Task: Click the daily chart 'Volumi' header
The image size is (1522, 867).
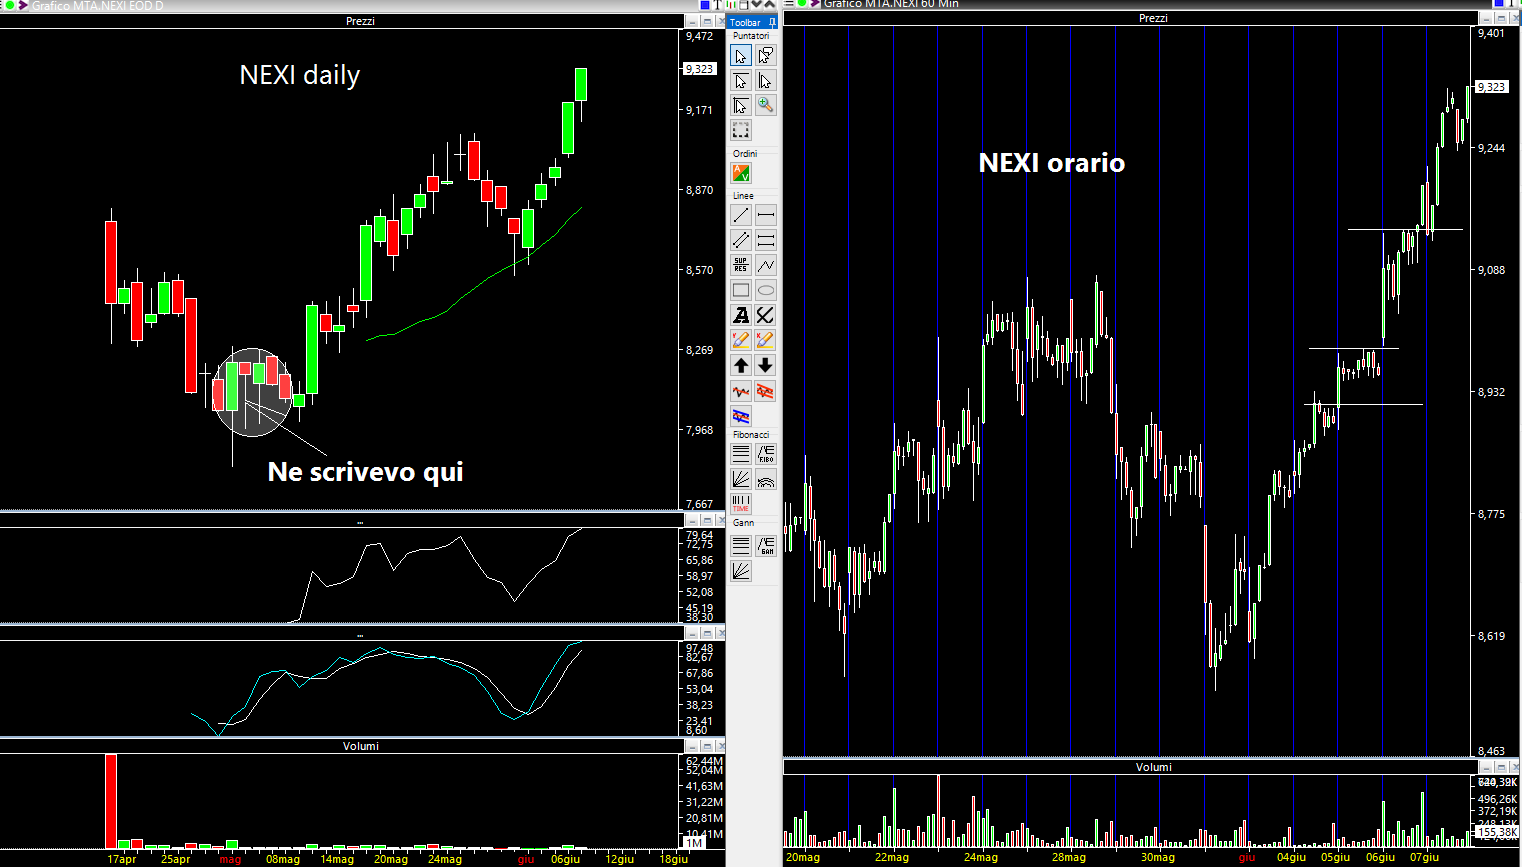Action: pyautogui.click(x=361, y=746)
